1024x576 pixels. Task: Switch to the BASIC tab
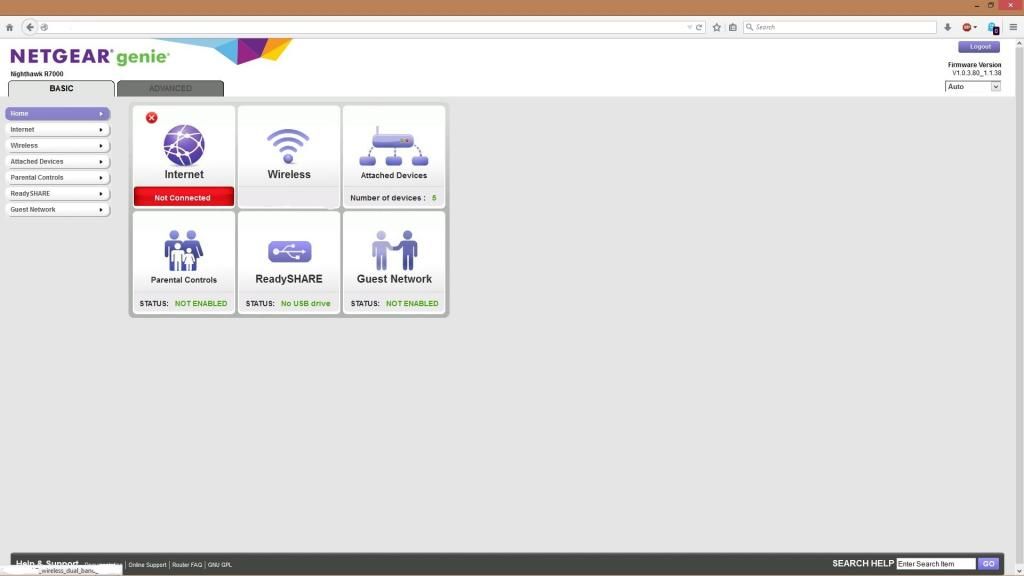click(x=61, y=88)
